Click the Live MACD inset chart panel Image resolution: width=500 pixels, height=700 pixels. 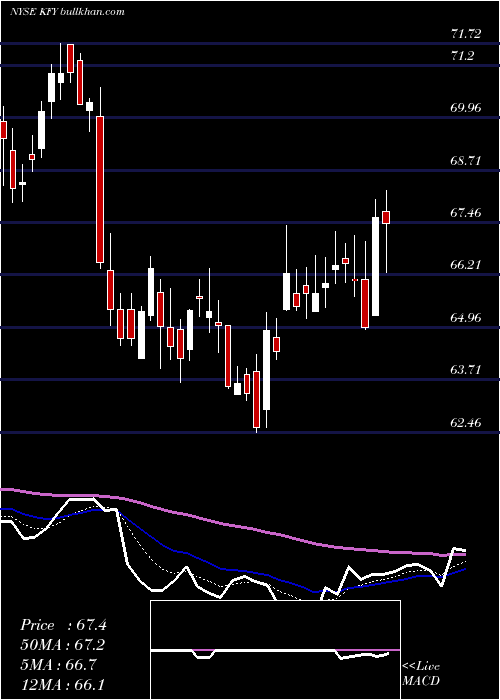coord(275,650)
